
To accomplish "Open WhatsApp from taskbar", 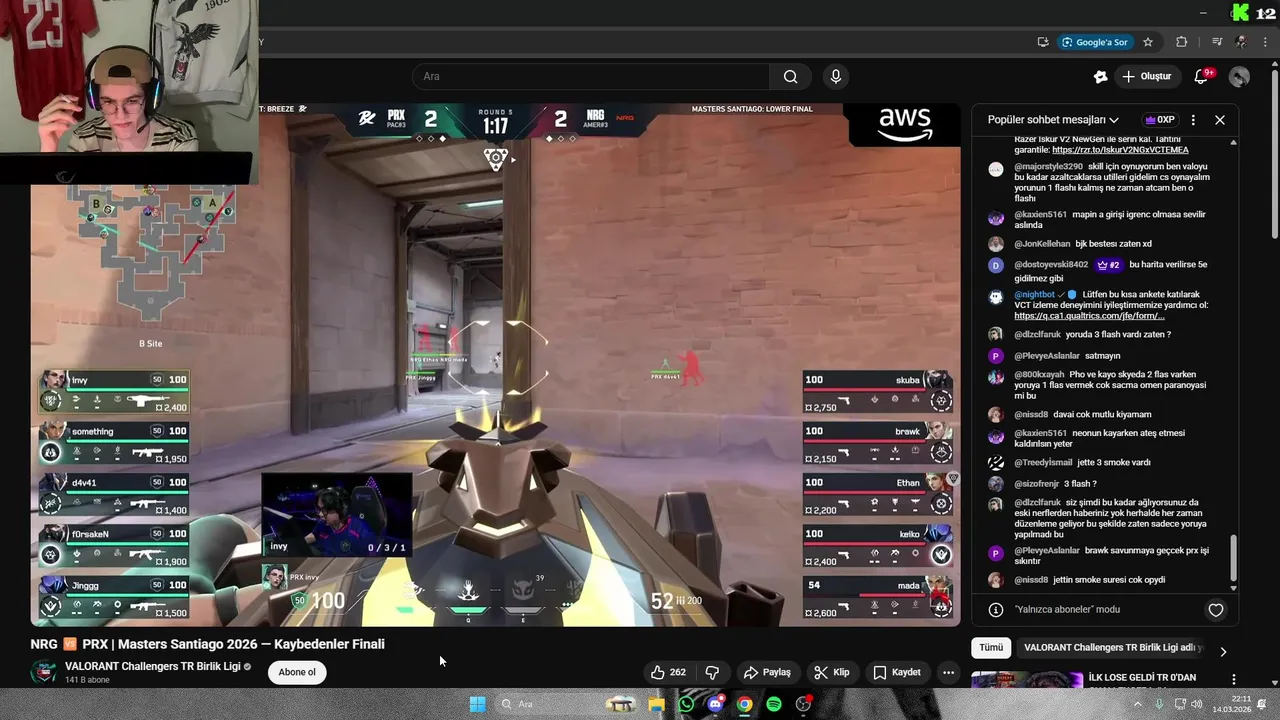I will (x=686, y=704).
